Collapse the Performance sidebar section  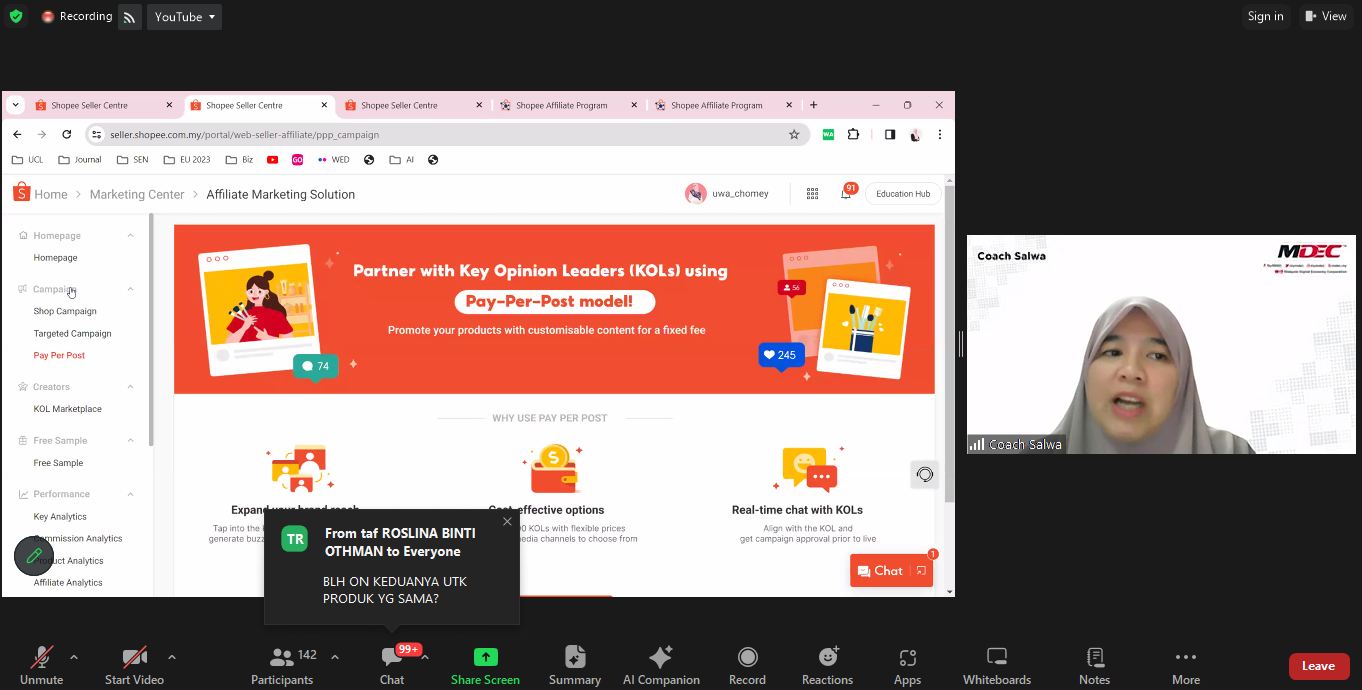point(130,494)
